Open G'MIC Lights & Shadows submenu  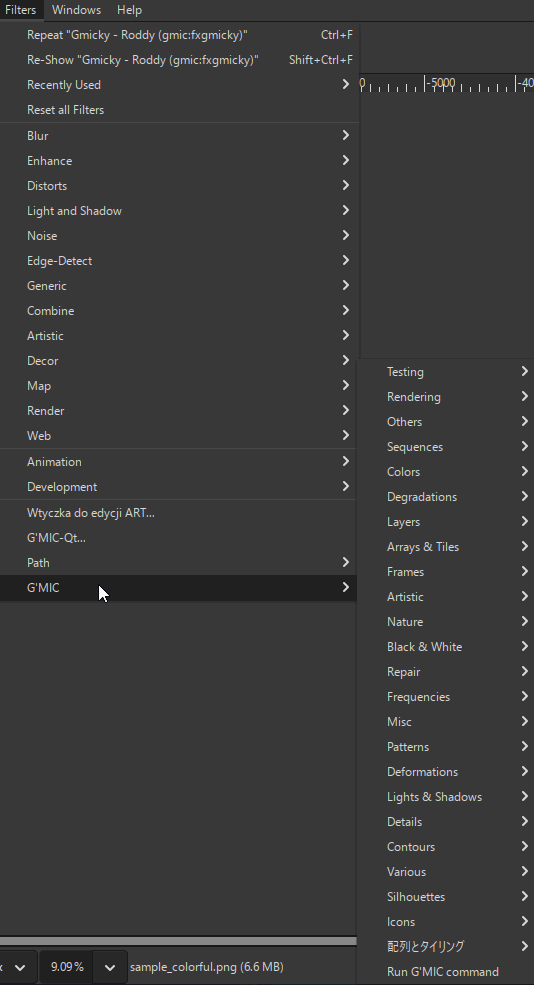[445, 797]
